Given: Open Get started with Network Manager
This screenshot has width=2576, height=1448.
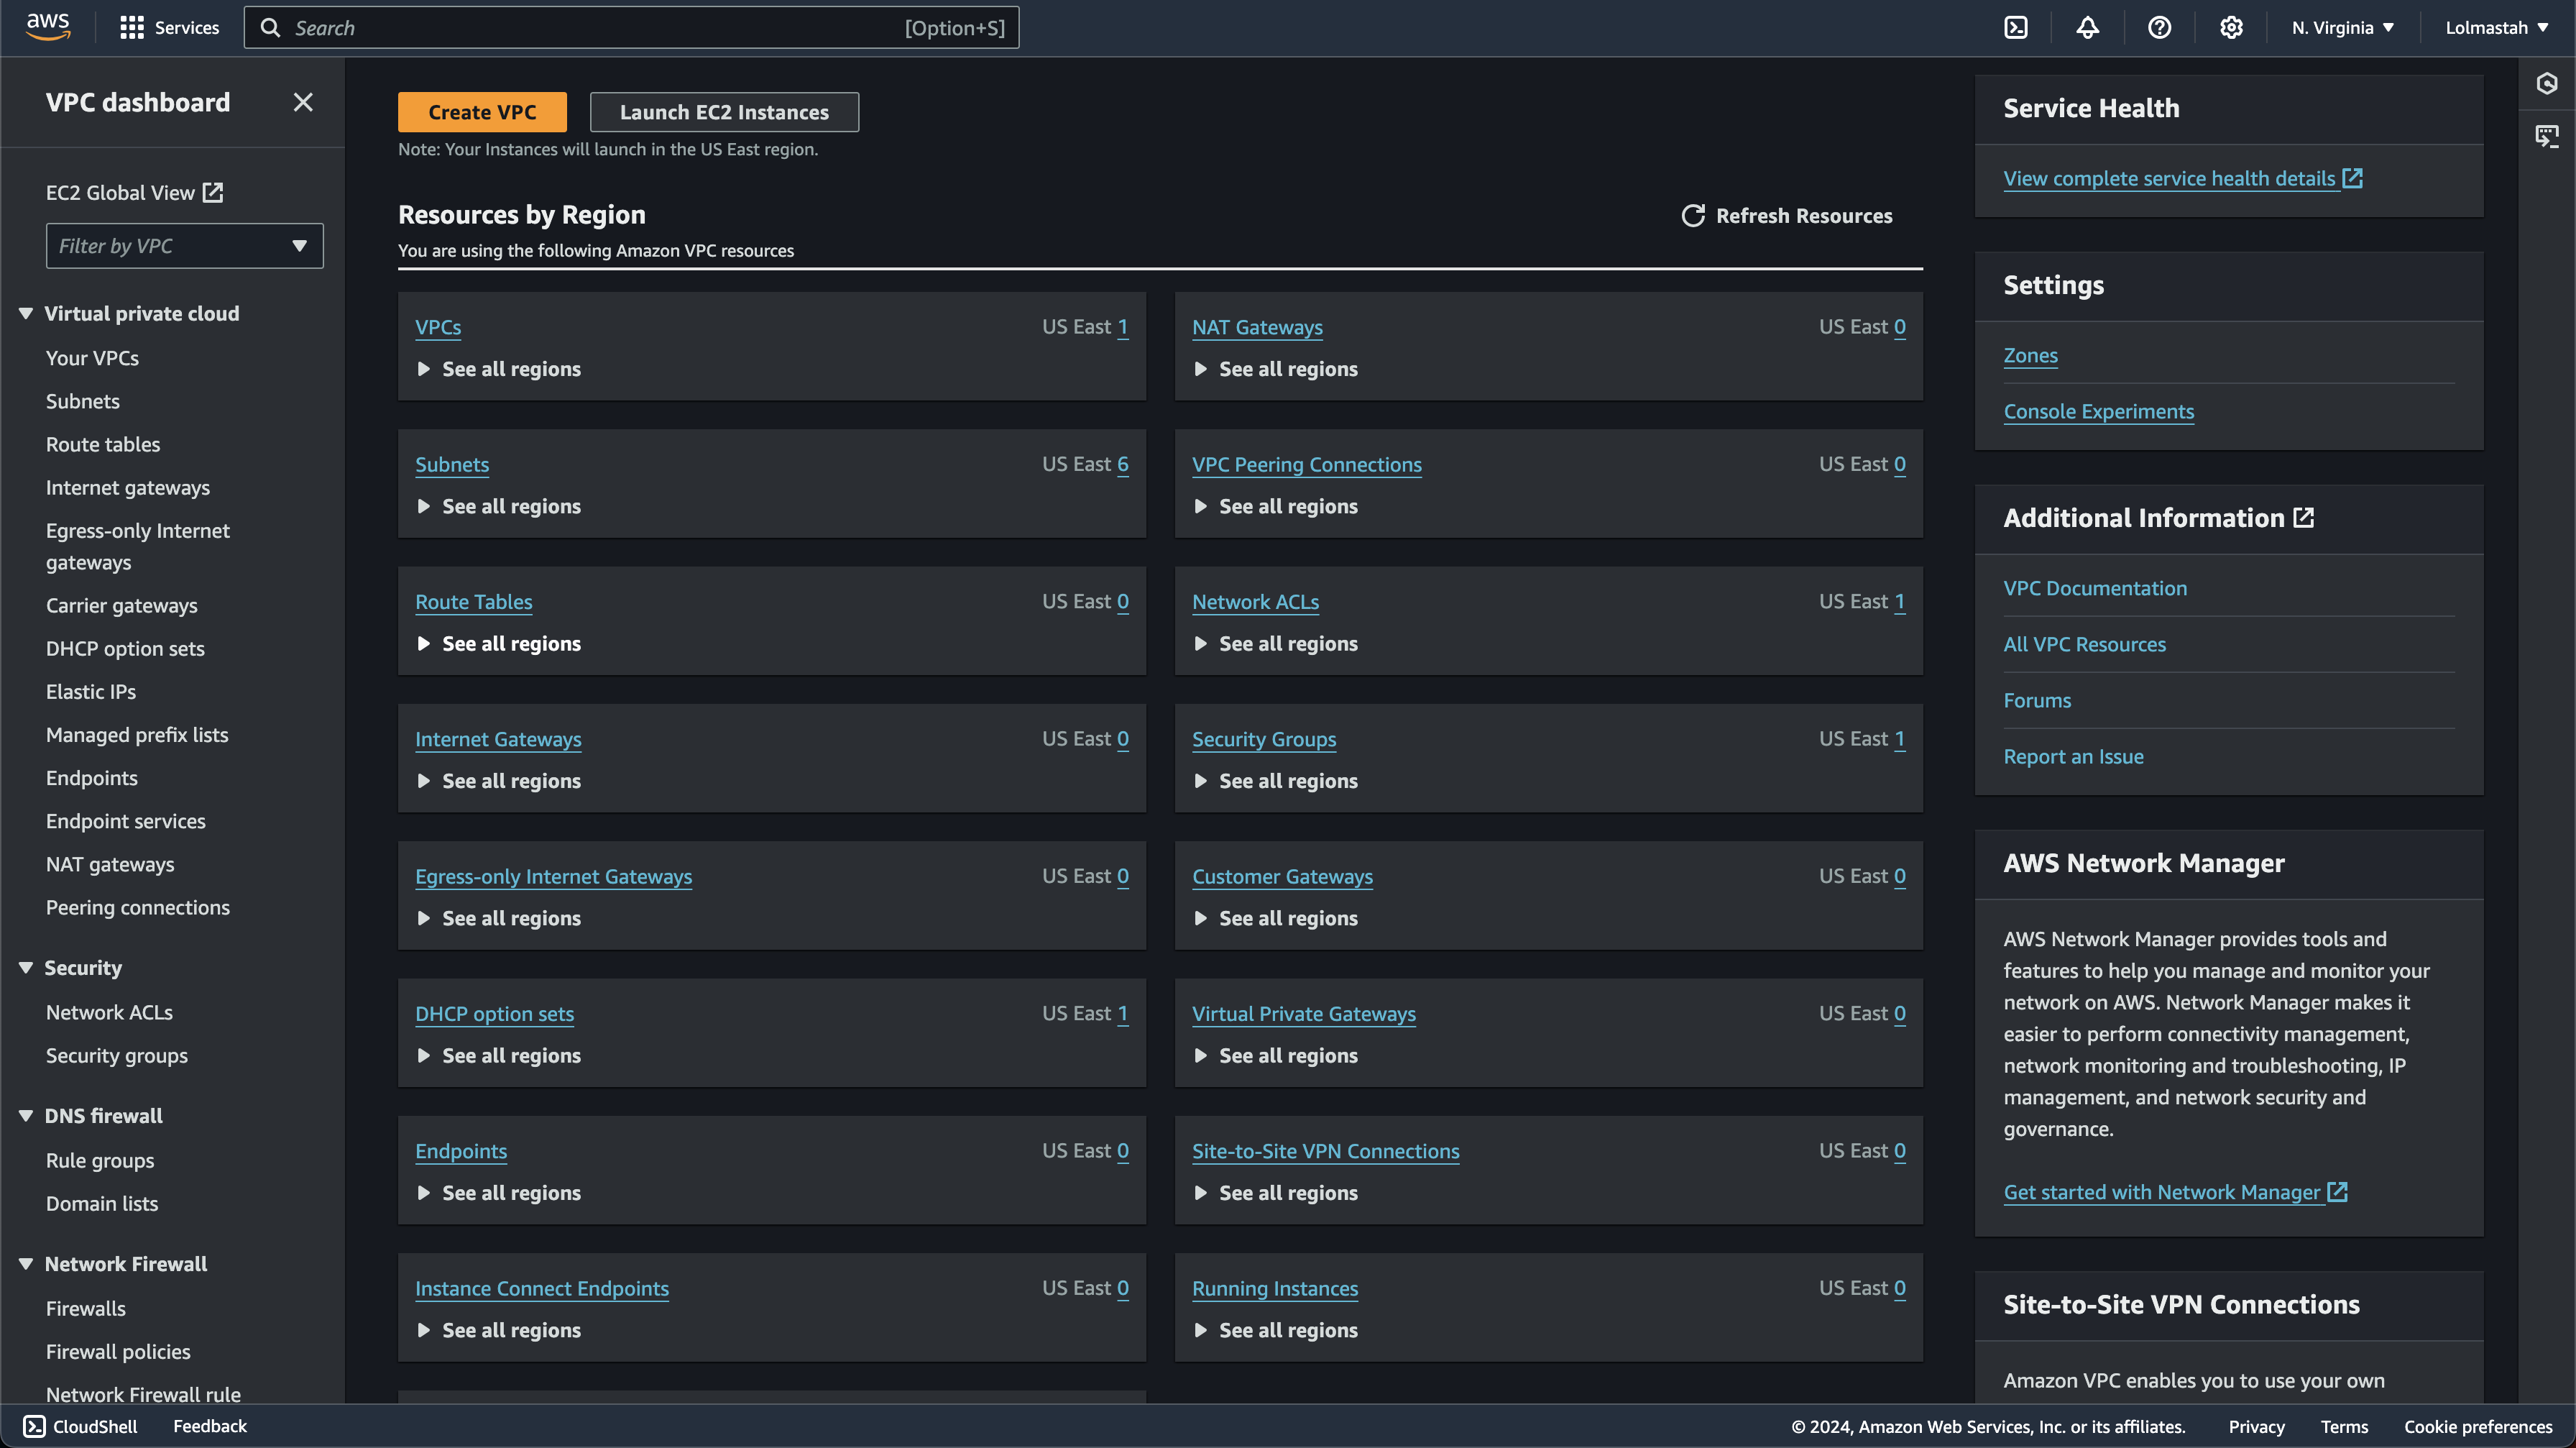Looking at the screenshot, I should click(x=2175, y=1192).
